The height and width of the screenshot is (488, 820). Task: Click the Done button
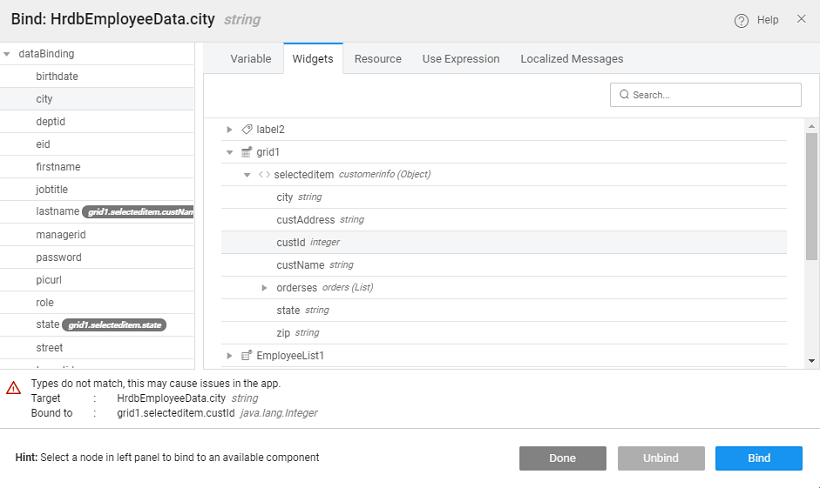(562, 458)
